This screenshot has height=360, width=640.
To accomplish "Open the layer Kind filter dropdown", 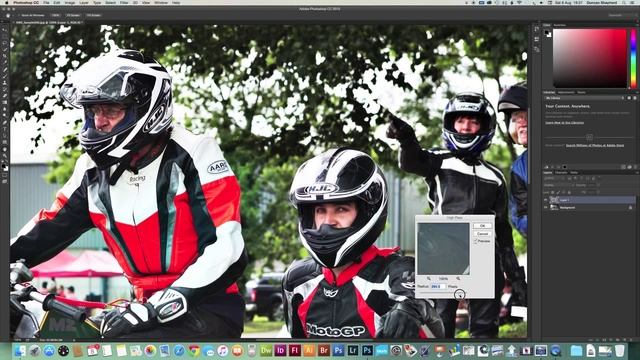I will pyautogui.click(x=554, y=178).
